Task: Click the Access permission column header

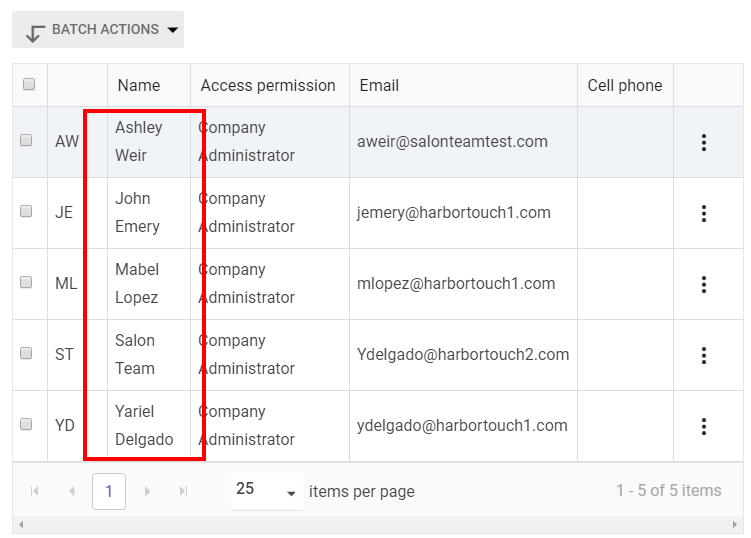Action: tap(268, 86)
